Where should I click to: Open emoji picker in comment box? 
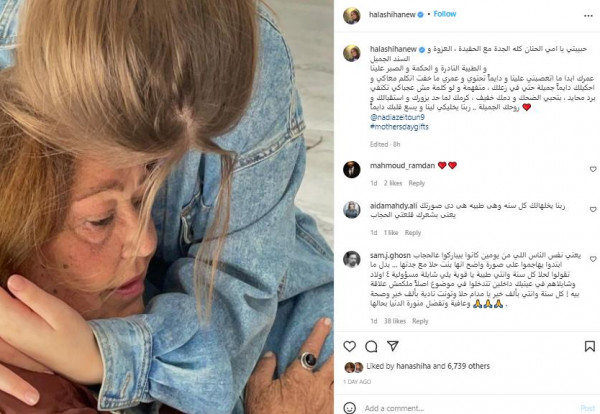coord(349,408)
